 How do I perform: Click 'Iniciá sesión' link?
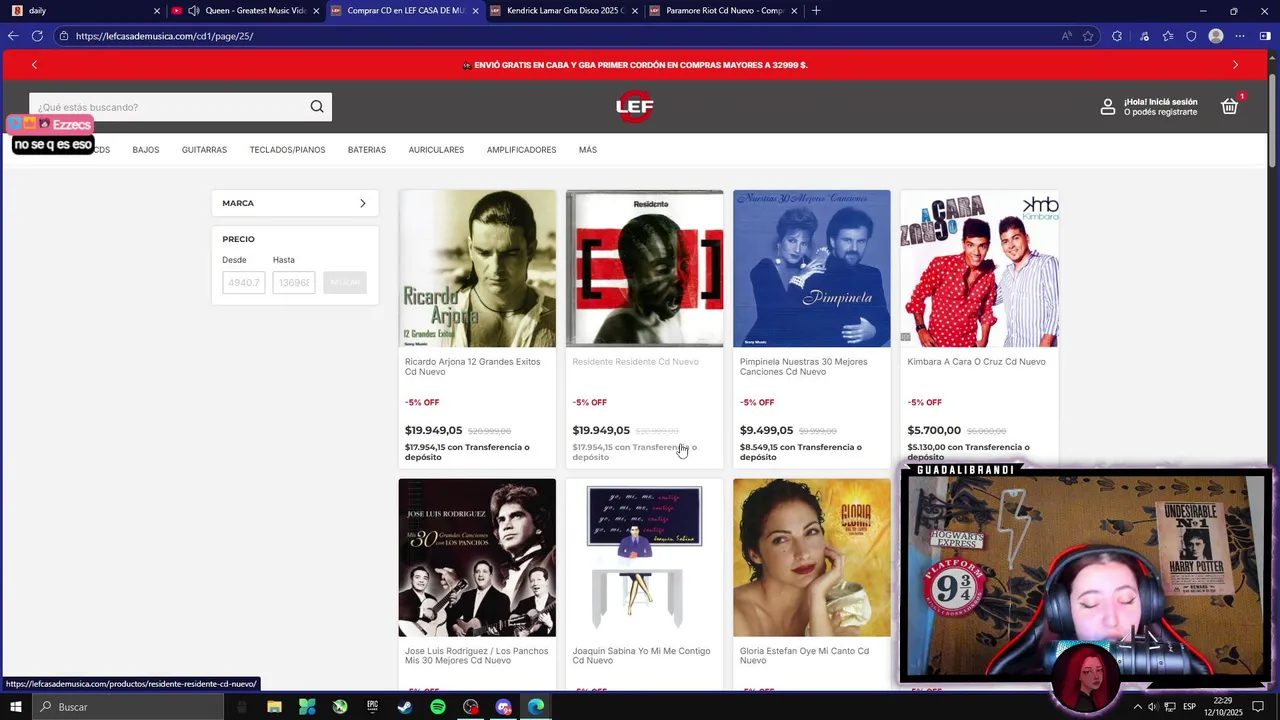coord(1172,102)
